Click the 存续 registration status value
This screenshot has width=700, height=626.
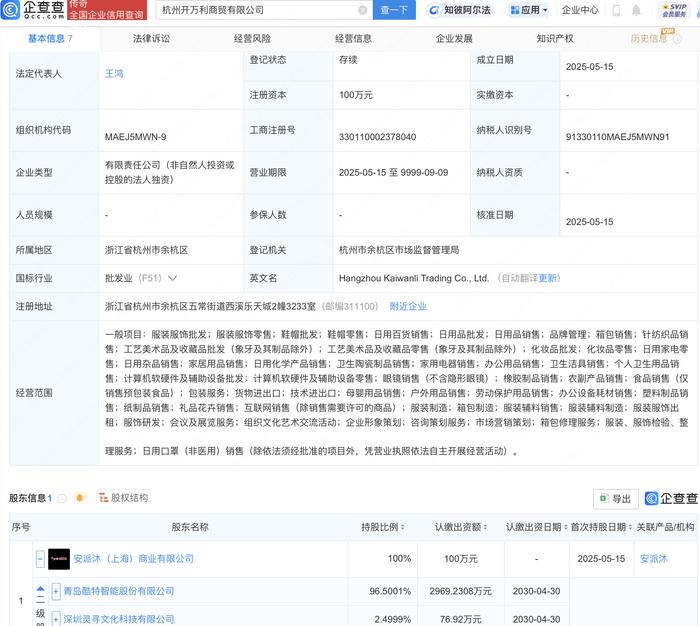(348, 60)
